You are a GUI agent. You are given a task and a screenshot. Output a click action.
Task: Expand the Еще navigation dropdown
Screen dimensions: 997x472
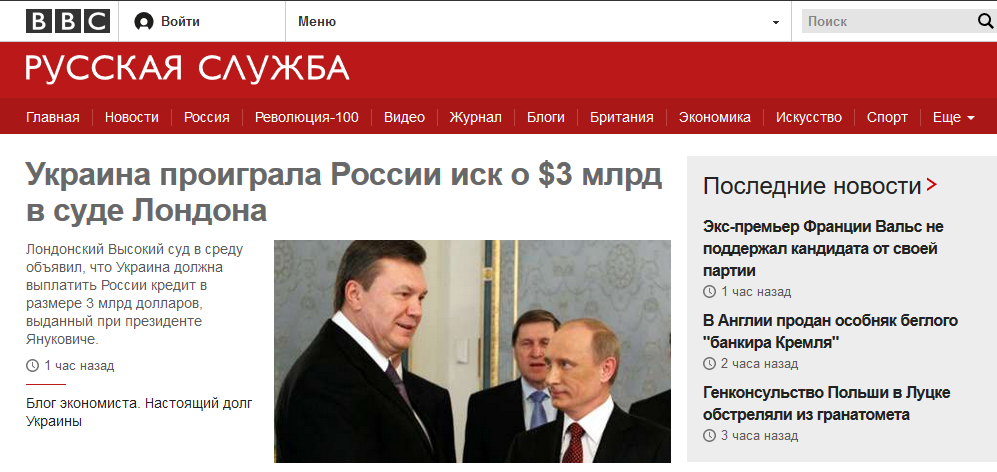pos(953,118)
